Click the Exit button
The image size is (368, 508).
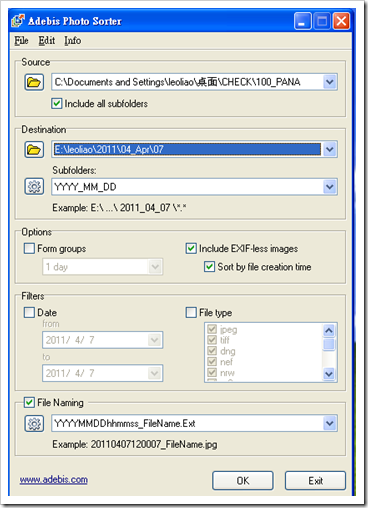point(315,481)
